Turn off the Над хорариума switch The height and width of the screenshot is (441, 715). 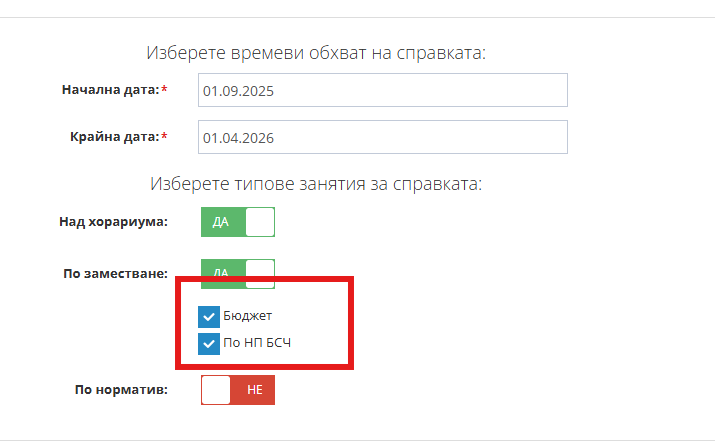coord(238,222)
